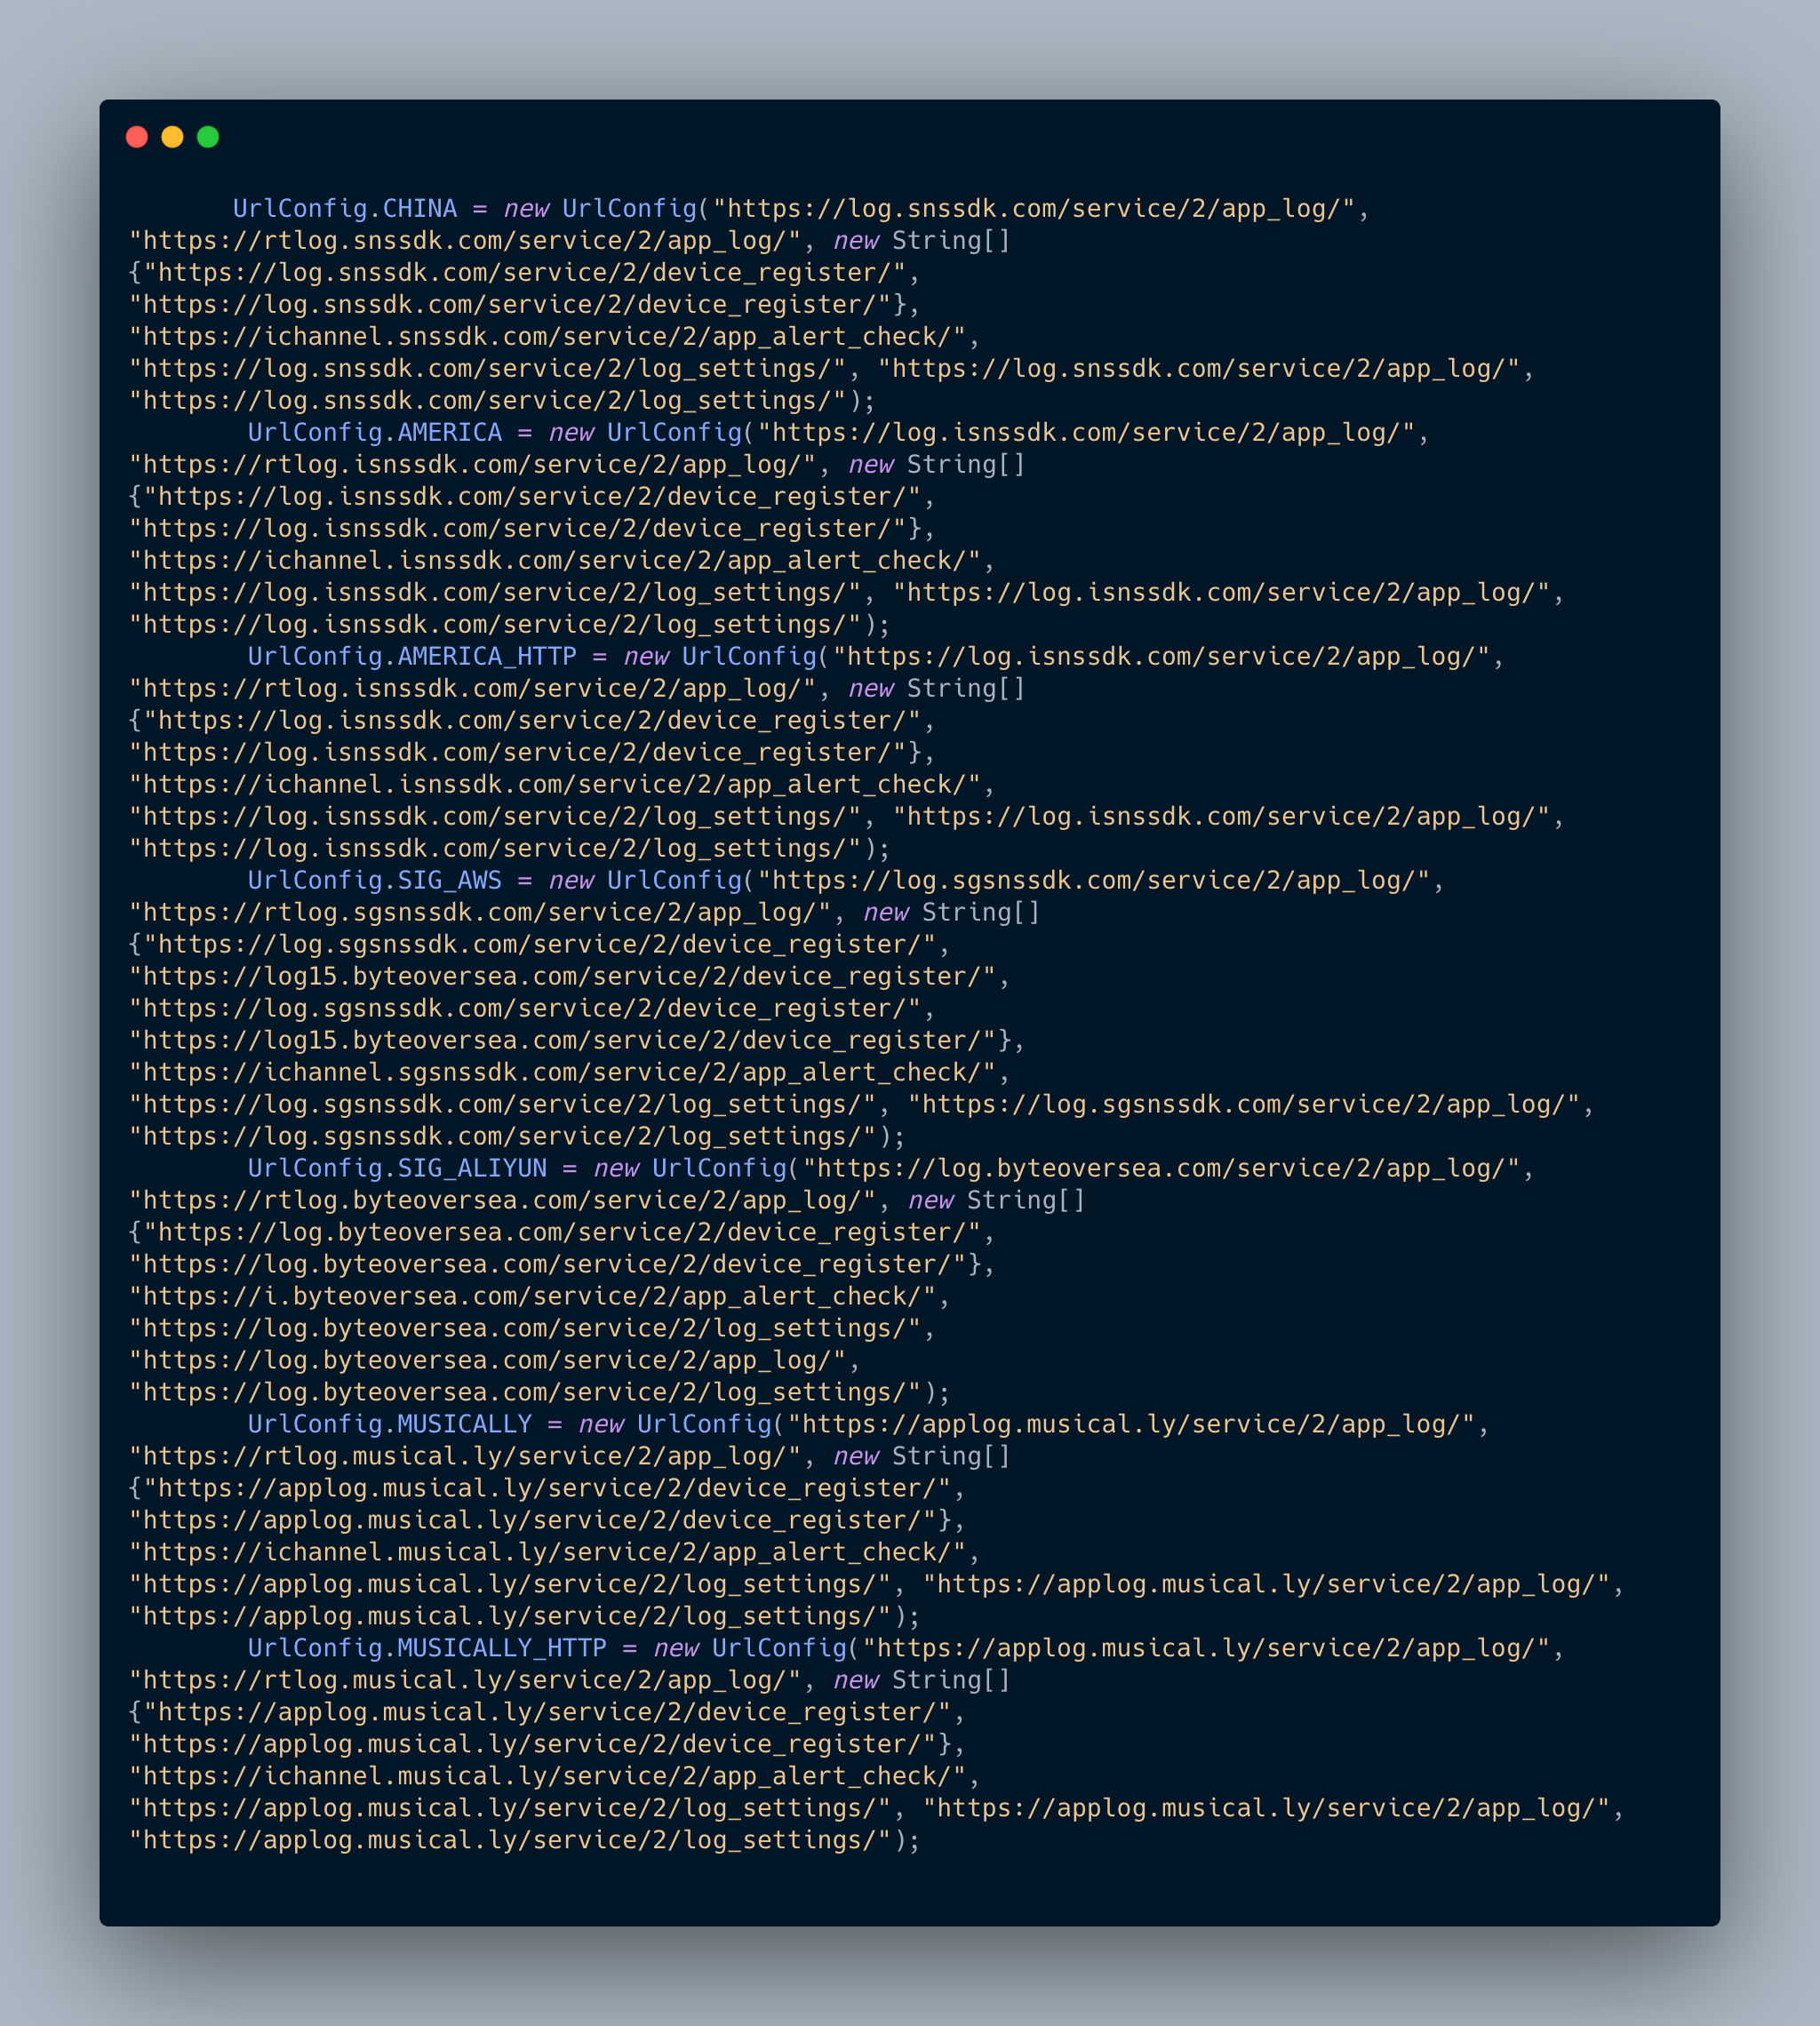1820x2026 pixels.
Task: Click the UrlConfig.CHINA variable name
Action: pyautogui.click(x=344, y=209)
